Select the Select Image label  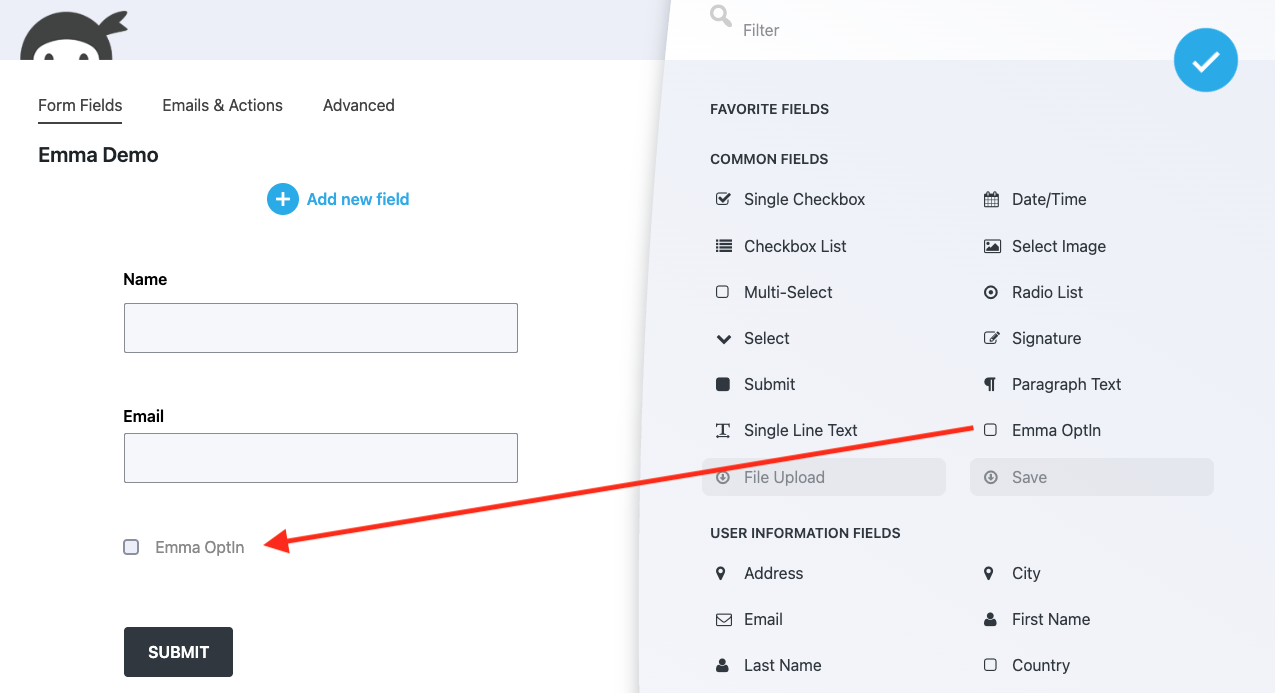click(x=1059, y=246)
